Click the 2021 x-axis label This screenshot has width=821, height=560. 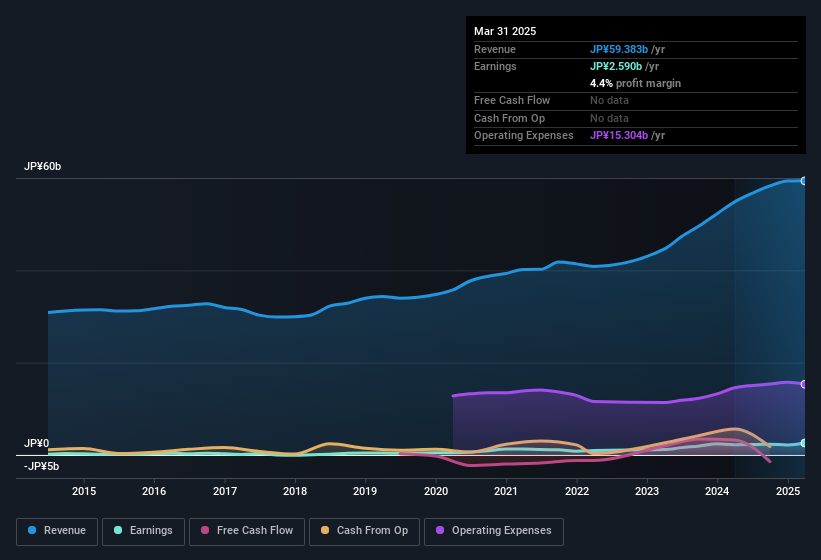click(x=506, y=491)
